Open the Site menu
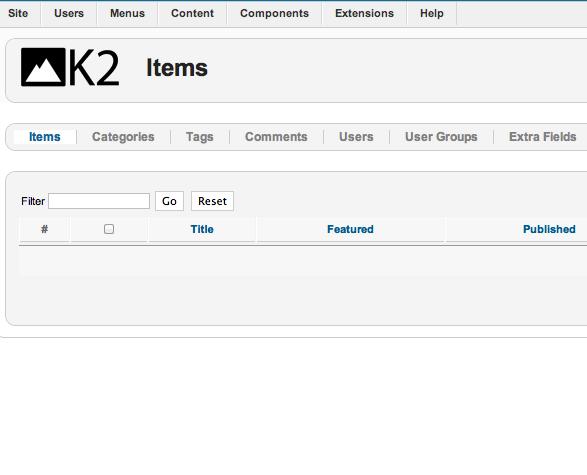Screen dimensions: 587x475 [18, 13]
